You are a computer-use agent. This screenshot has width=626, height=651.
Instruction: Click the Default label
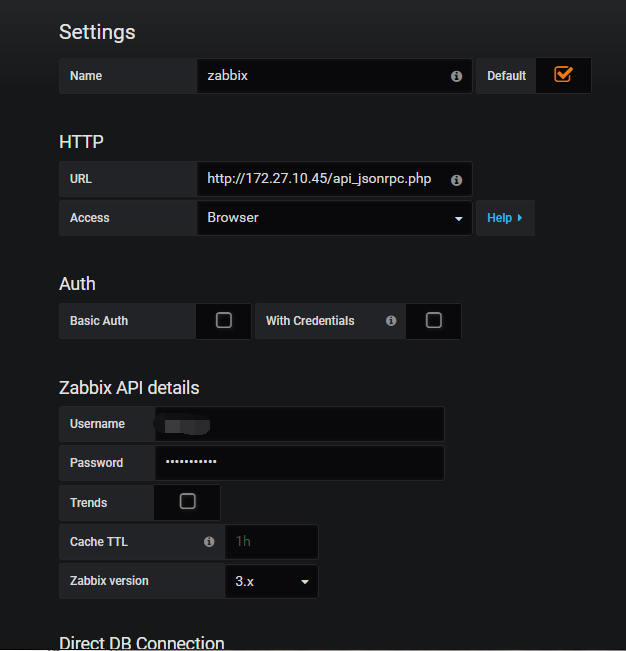(x=506, y=76)
